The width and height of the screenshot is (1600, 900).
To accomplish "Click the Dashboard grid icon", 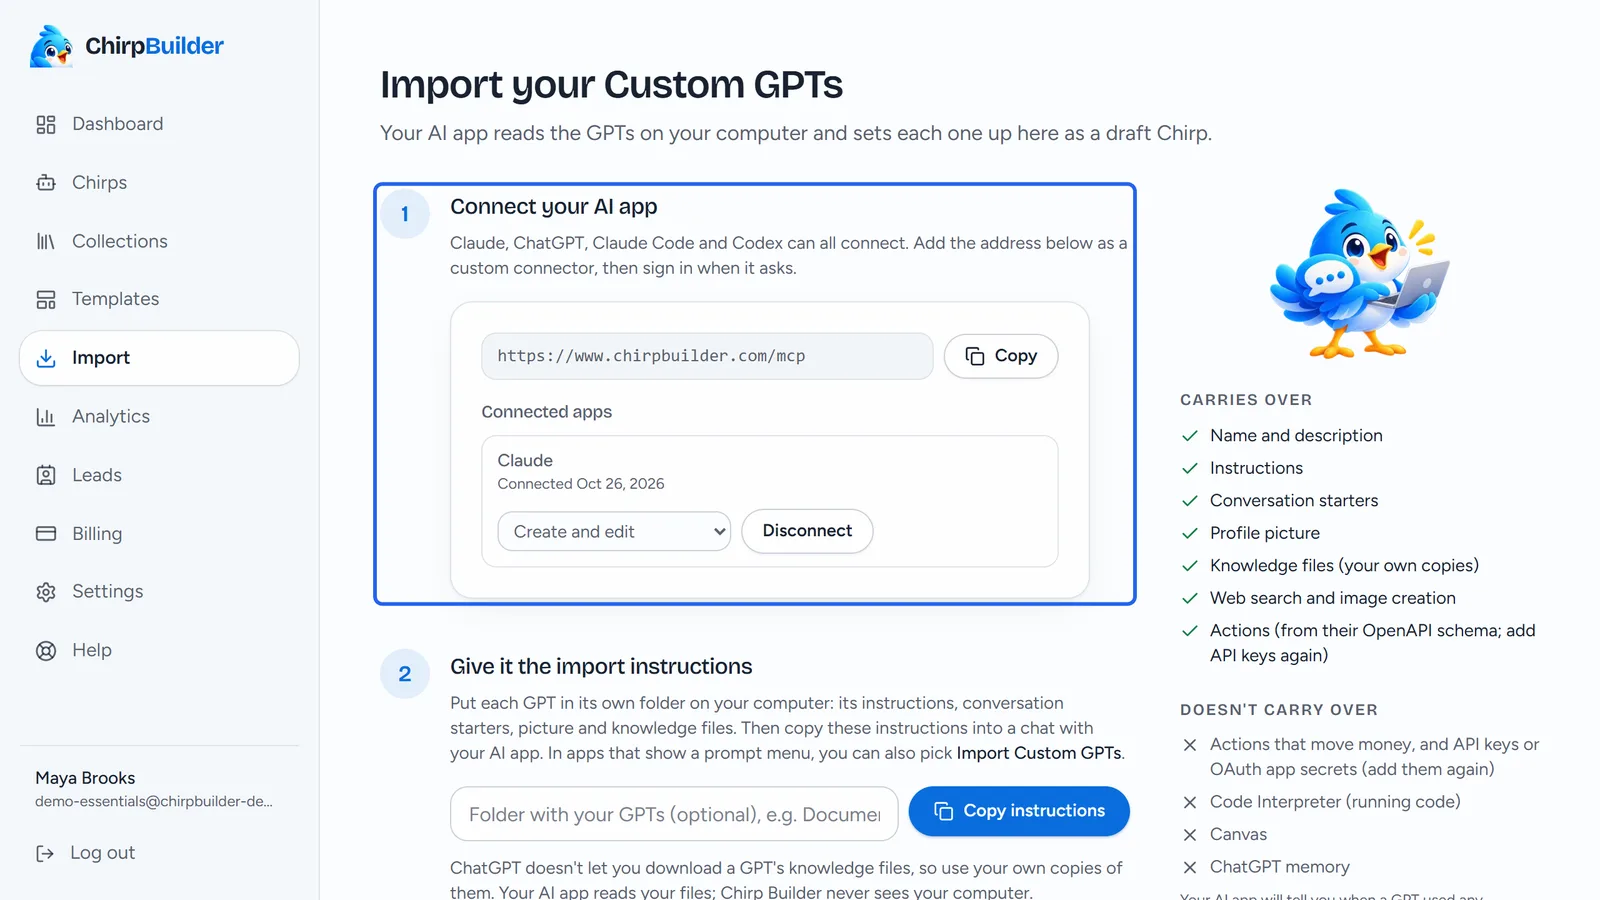I will [x=46, y=124].
